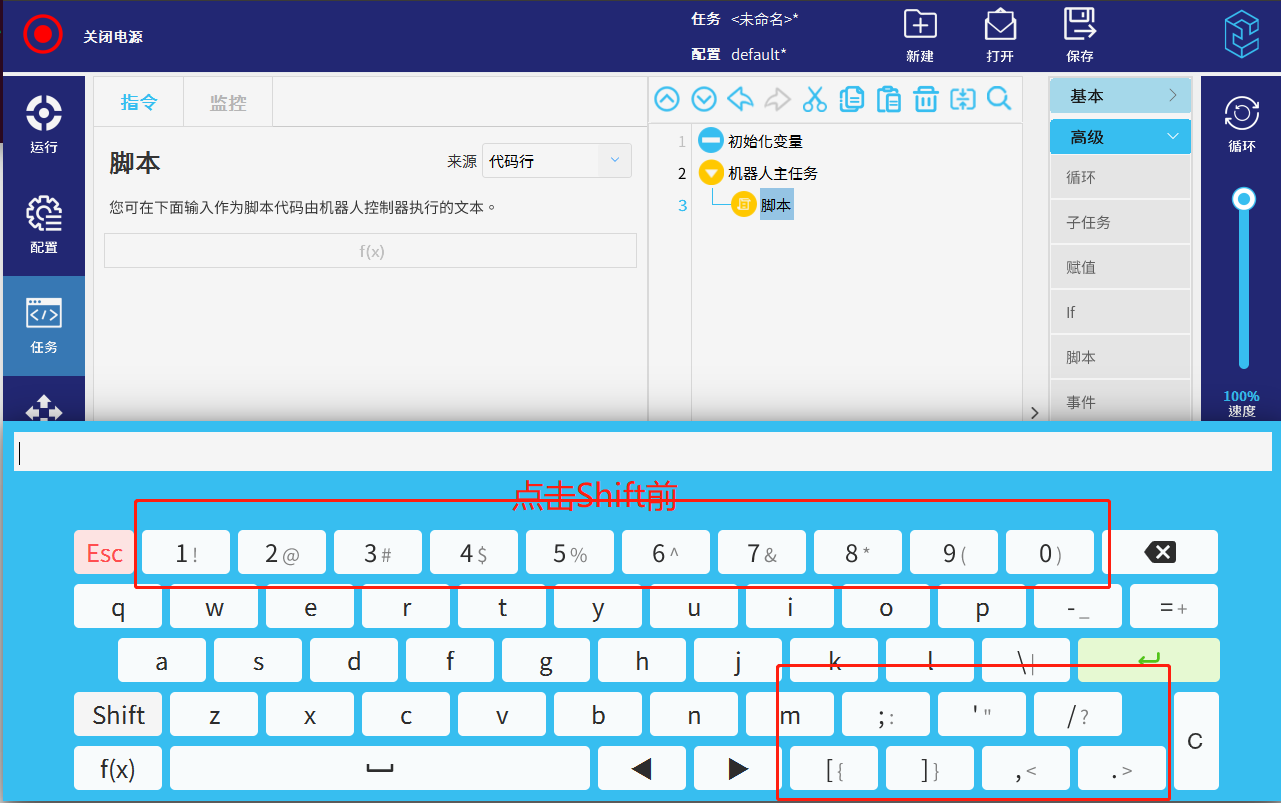Open the 配置 (Configuration) sidebar icon

pyautogui.click(x=44, y=224)
